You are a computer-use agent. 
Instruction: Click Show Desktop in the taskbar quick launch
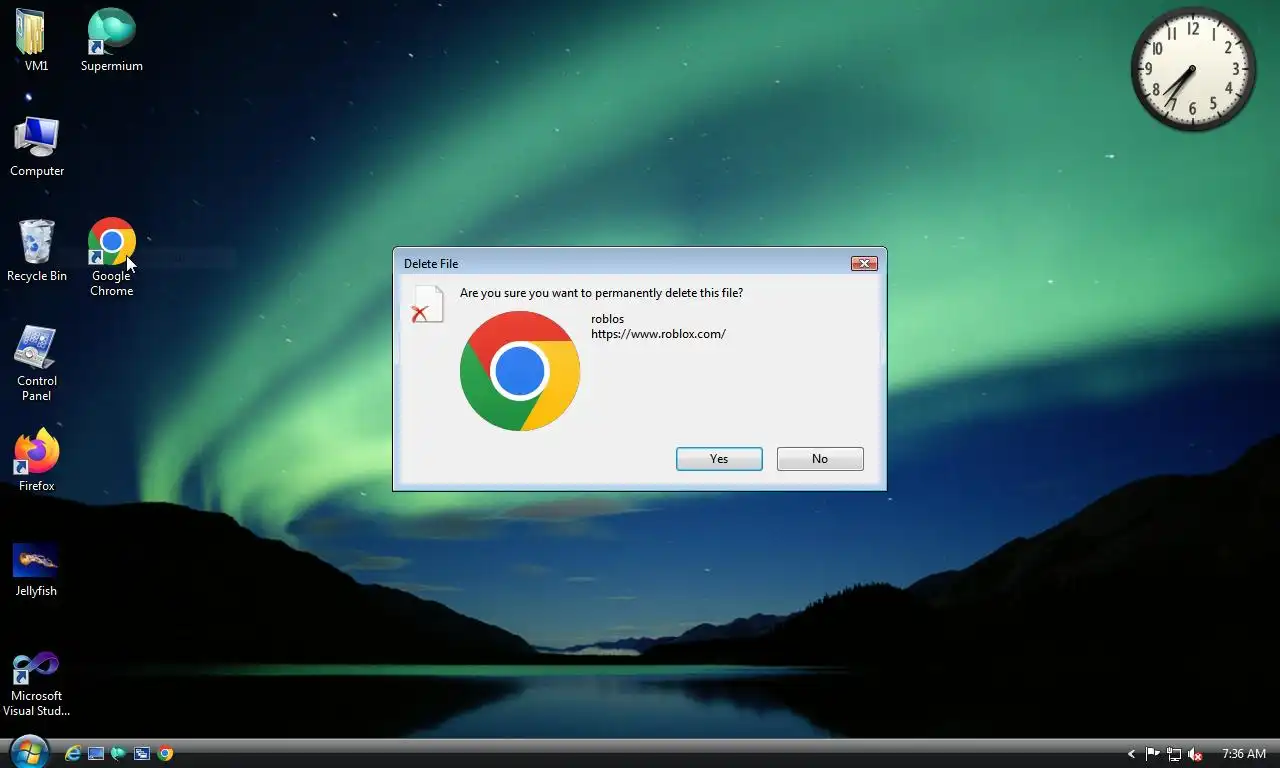(96, 754)
